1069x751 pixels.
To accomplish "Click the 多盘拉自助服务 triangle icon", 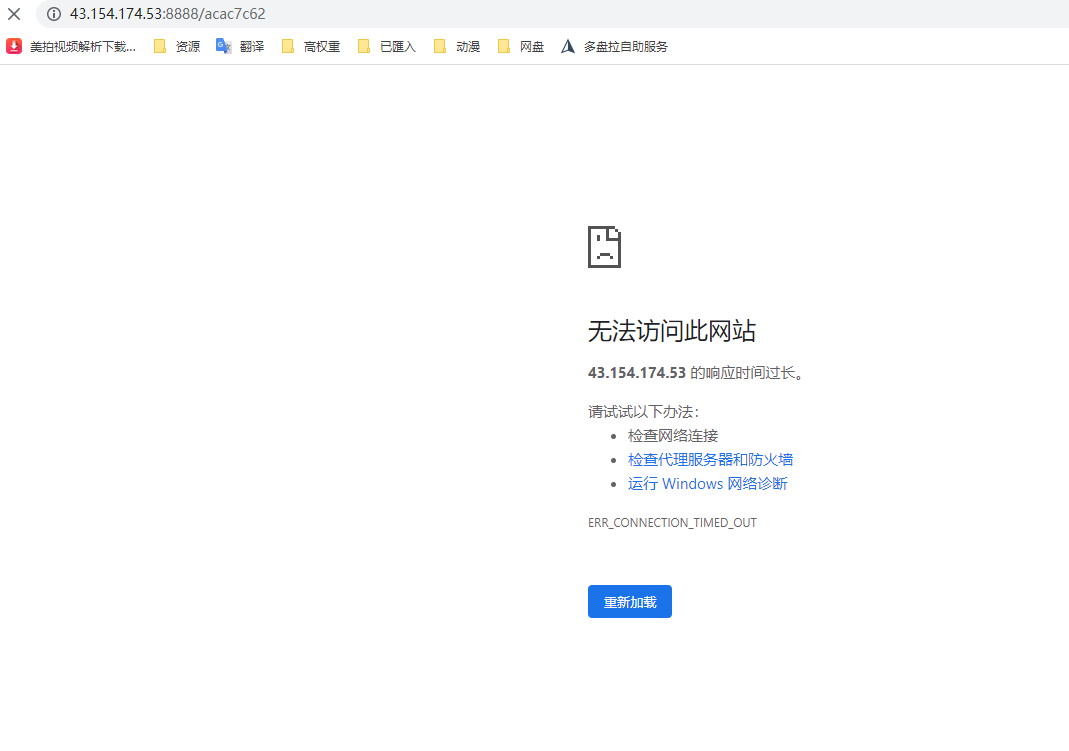I will pyautogui.click(x=567, y=45).
